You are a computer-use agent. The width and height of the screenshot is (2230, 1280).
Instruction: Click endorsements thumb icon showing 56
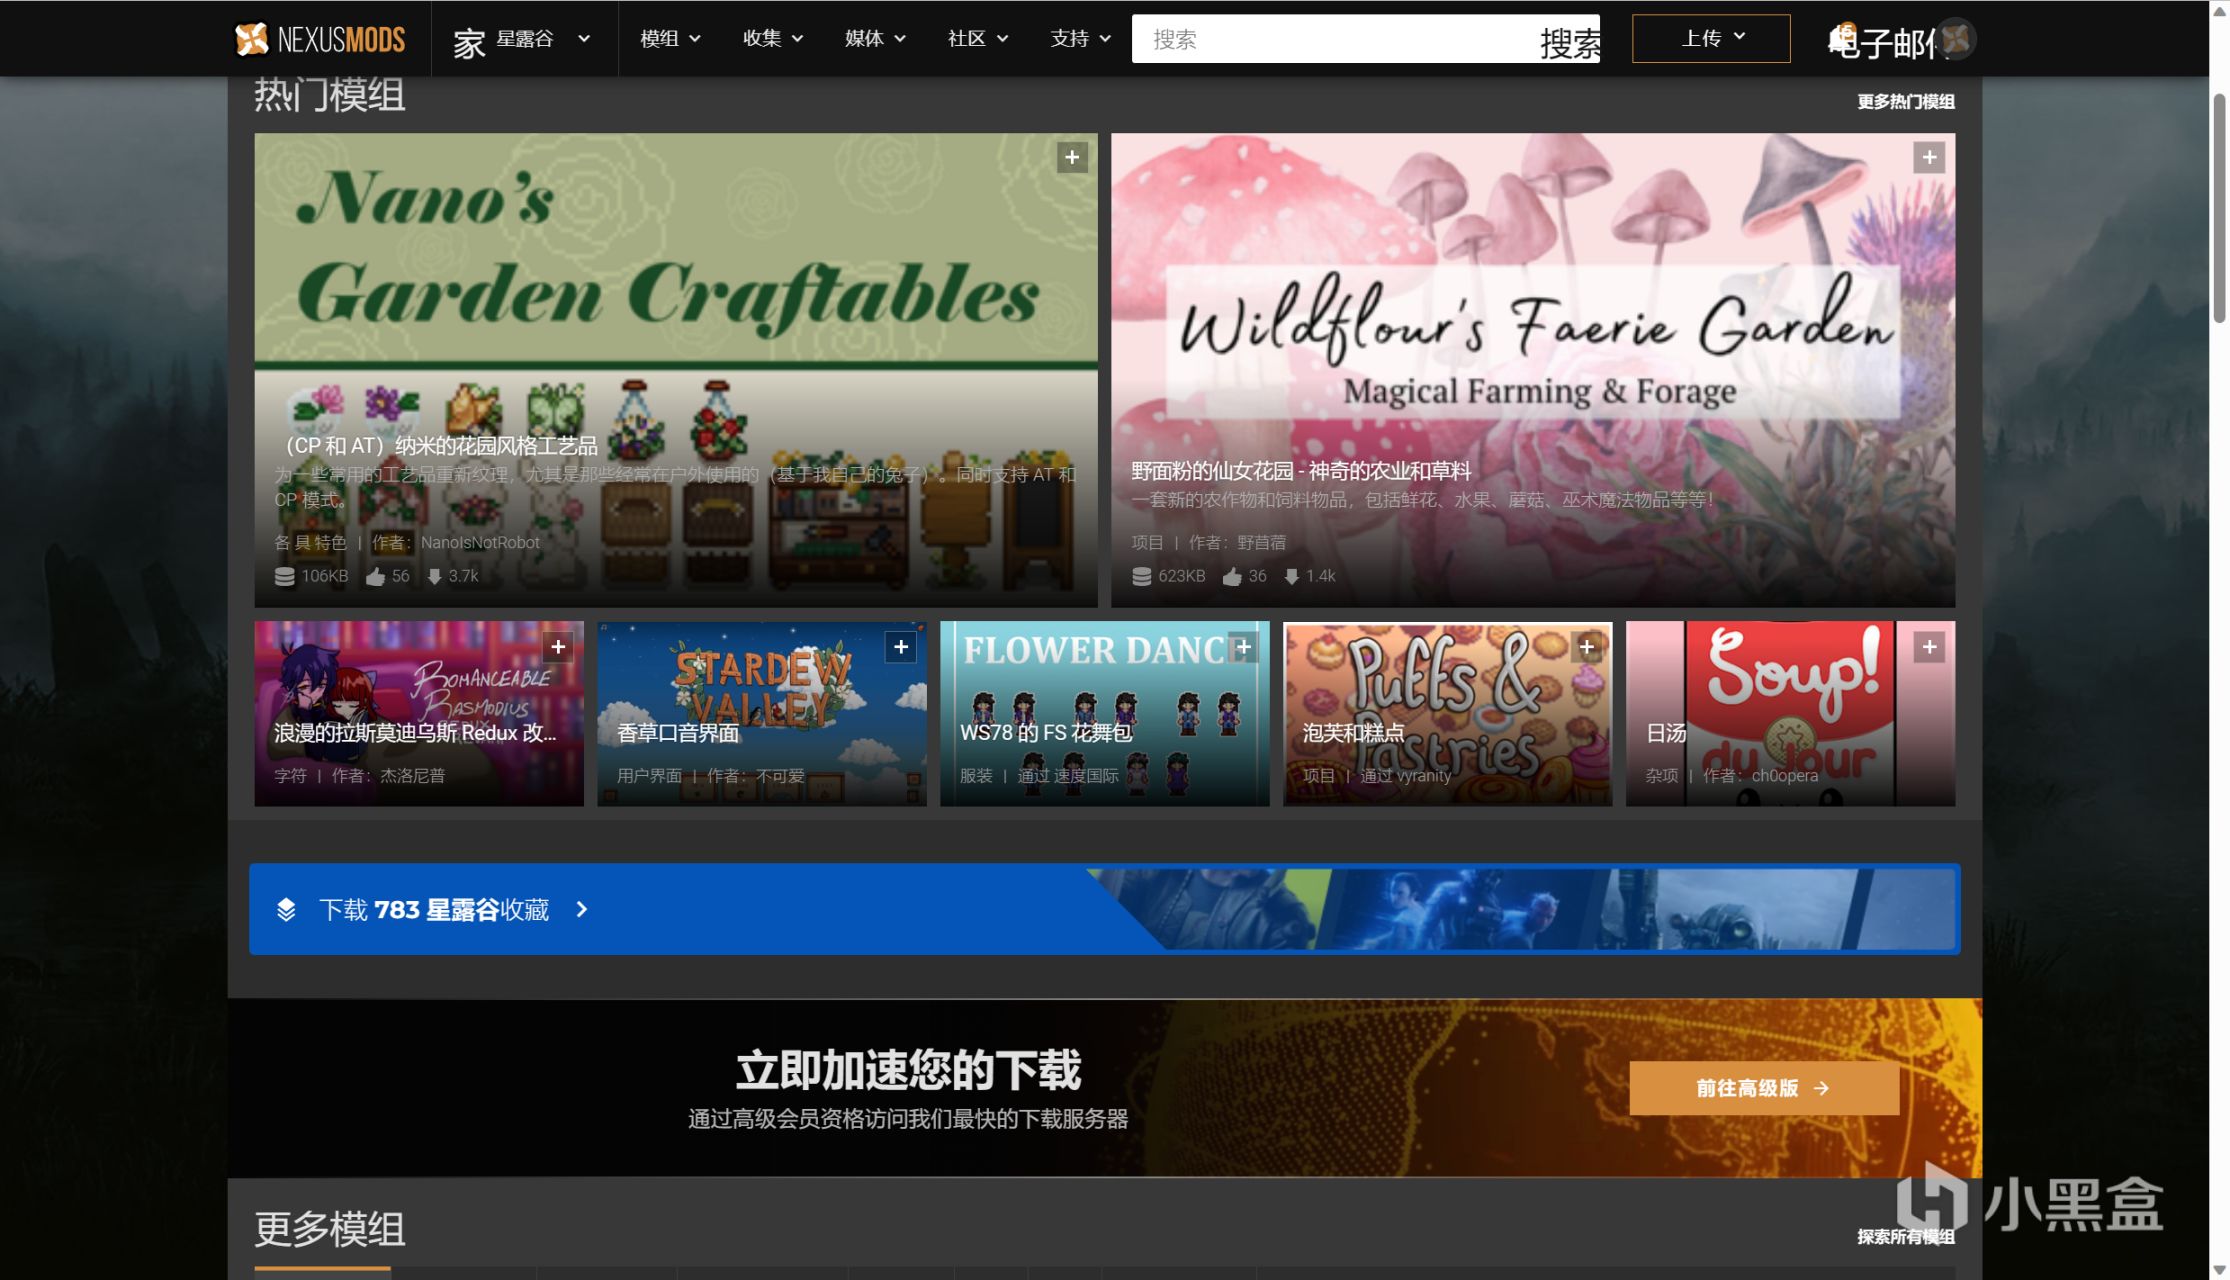click(375, 576)
